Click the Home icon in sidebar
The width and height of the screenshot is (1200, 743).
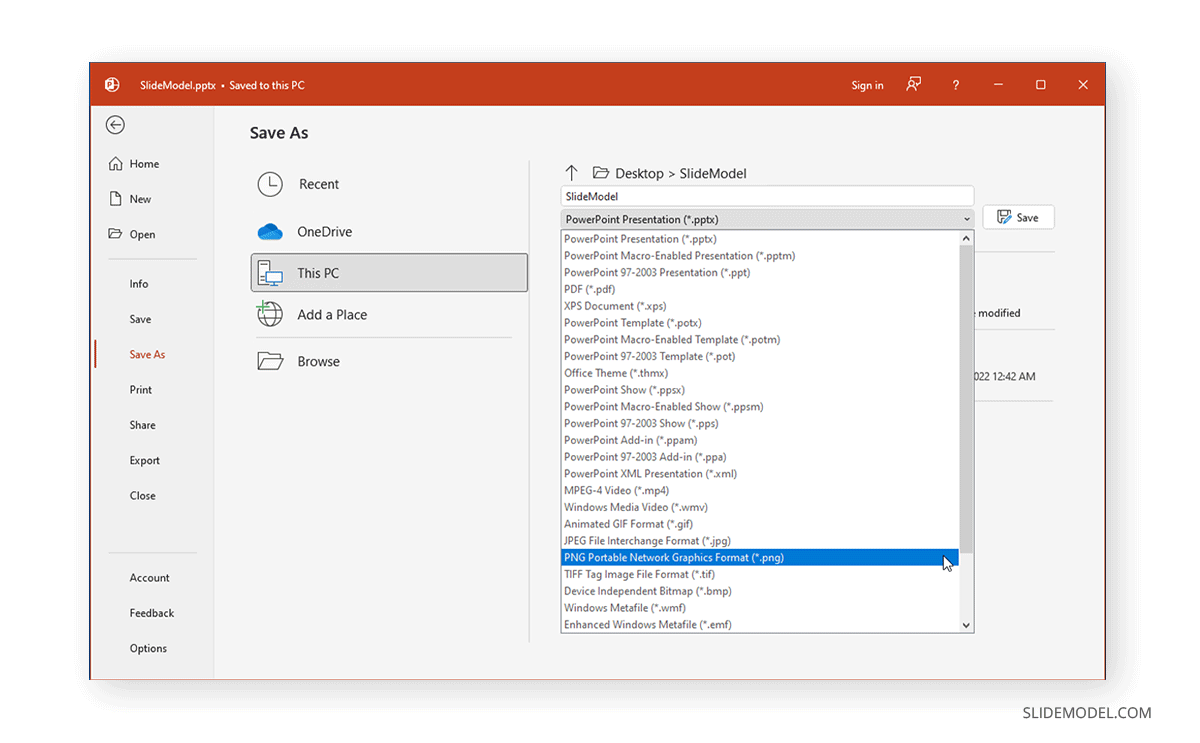[x=116, y=164]
